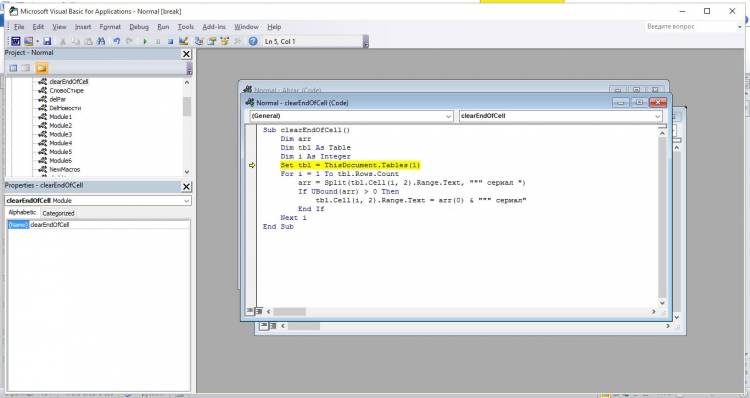Toggle Folders icon in Project panel
Image resolution: width=750 pixels, height=398 pixels.
click(41, 68)
